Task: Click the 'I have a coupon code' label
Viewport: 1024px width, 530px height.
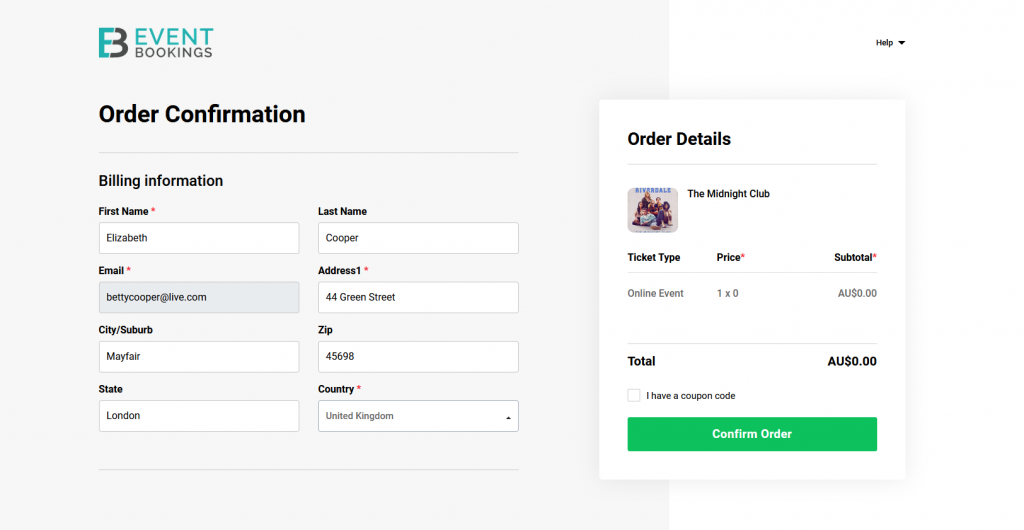Action: tap(690, 396)
